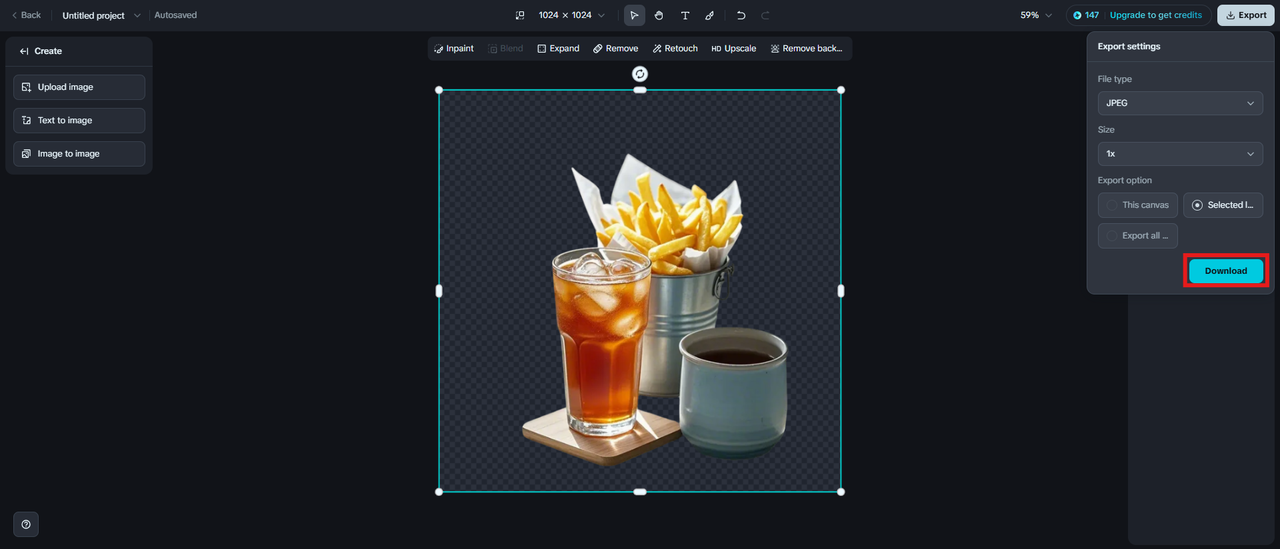The height and width of the screenshot is (549, 1280).
Task: Select the pointer select tool
Action: (634, 15)
